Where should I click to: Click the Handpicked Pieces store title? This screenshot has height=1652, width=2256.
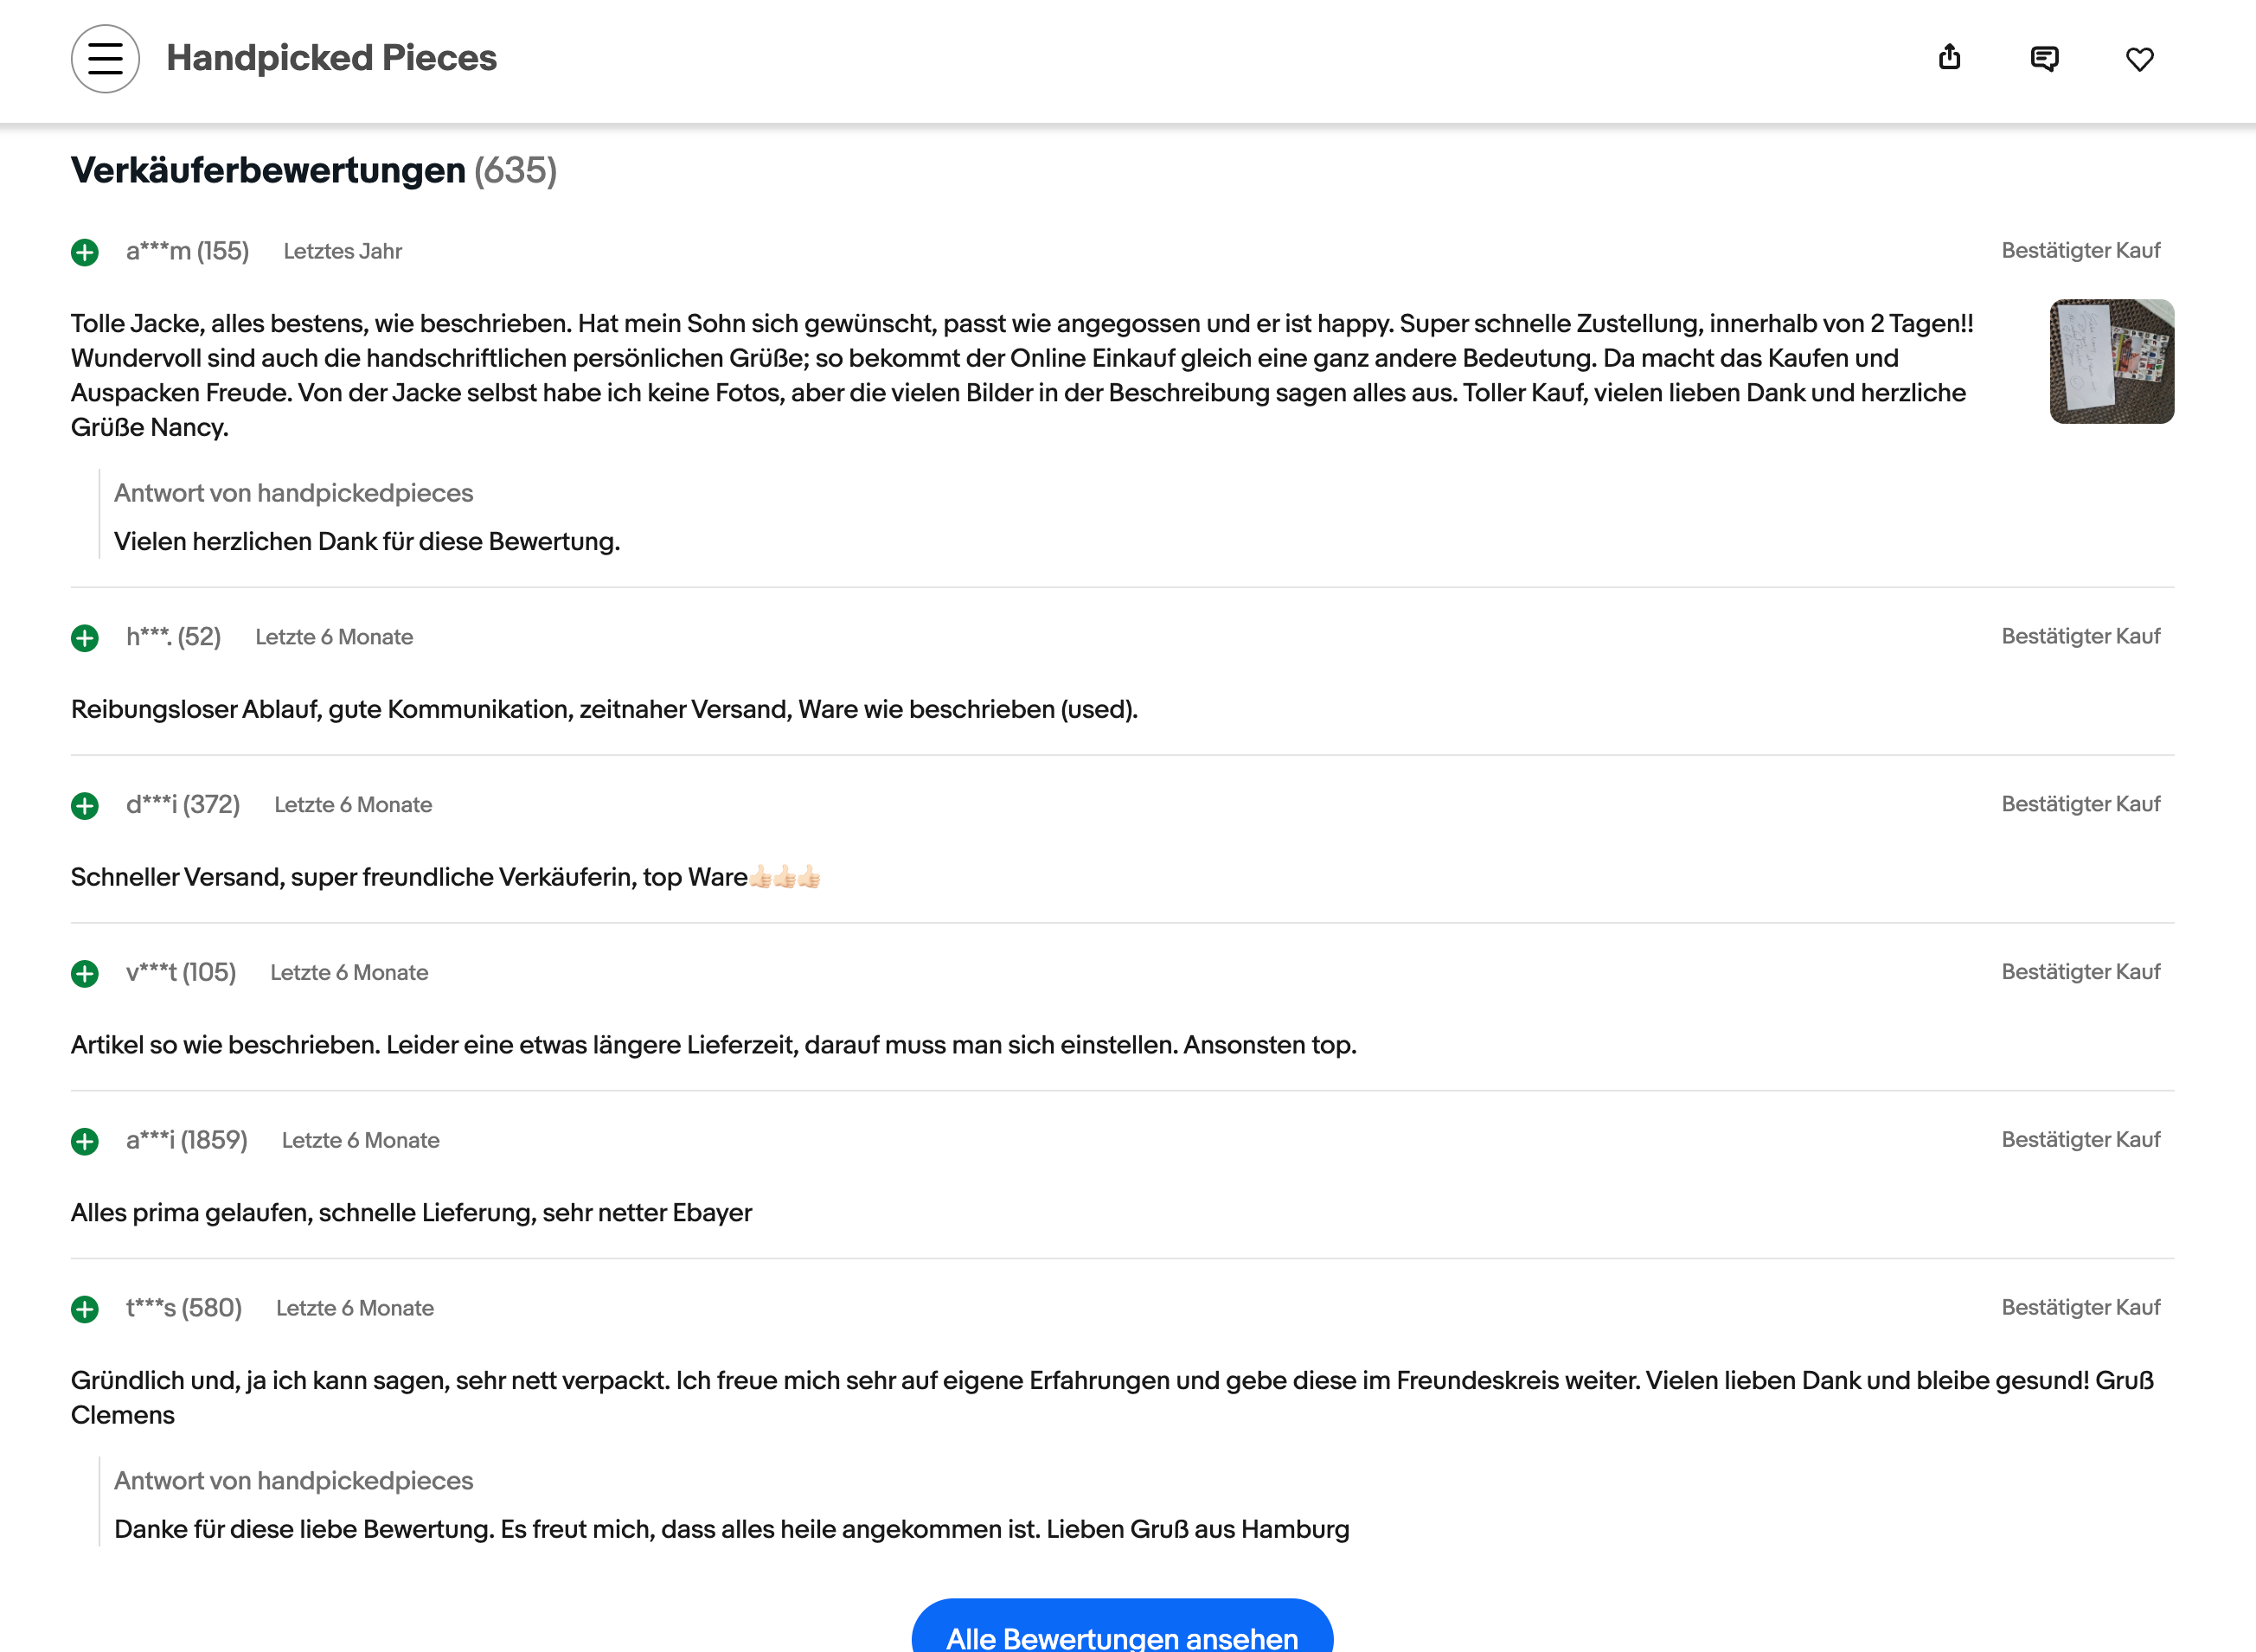pyautogui.click(x=331, y=58)
